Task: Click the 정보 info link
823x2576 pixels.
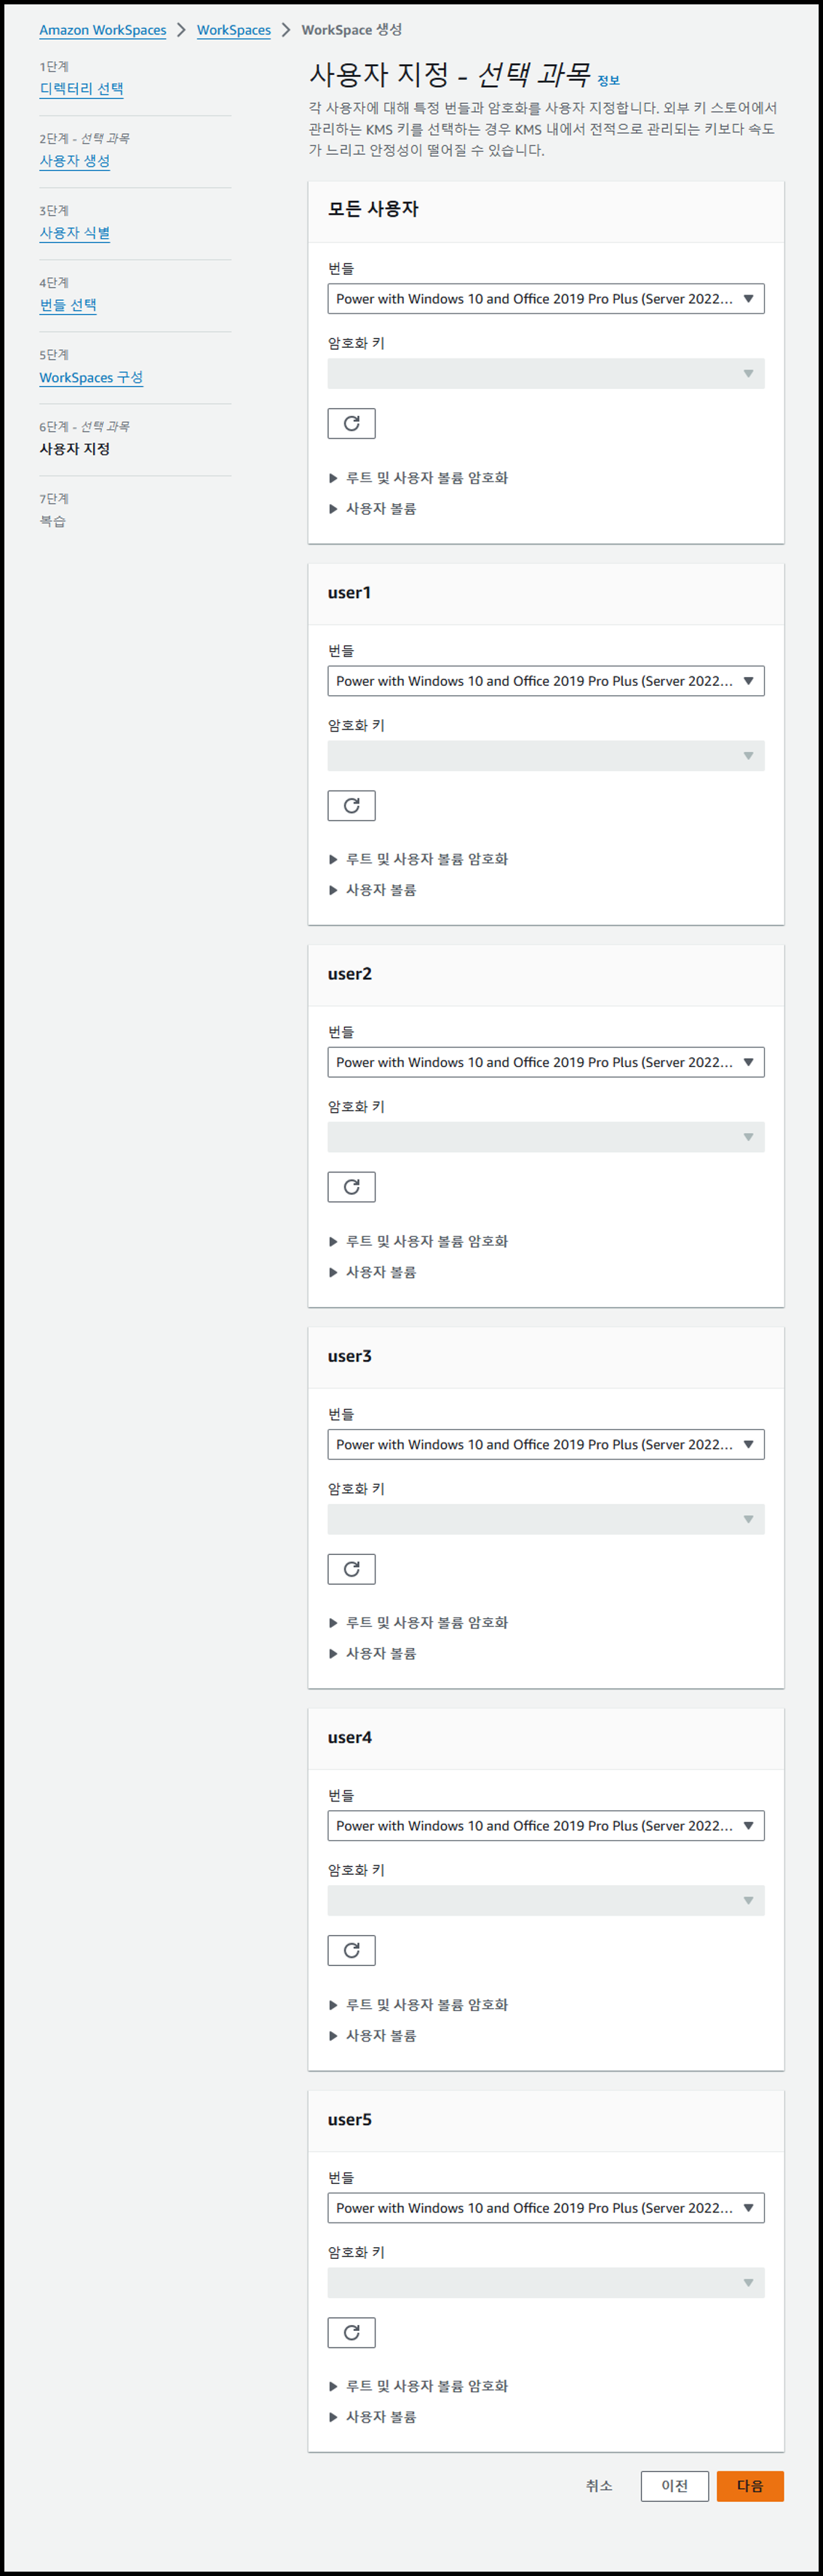Action: [608, 81]
